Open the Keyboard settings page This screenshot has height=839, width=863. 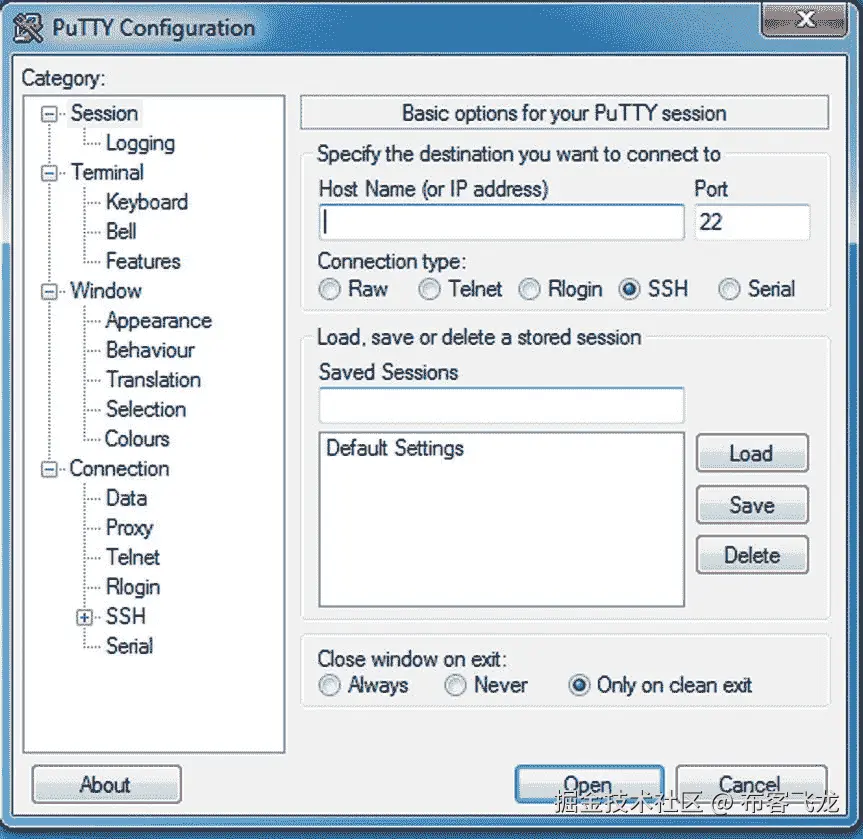pos(145,202)
